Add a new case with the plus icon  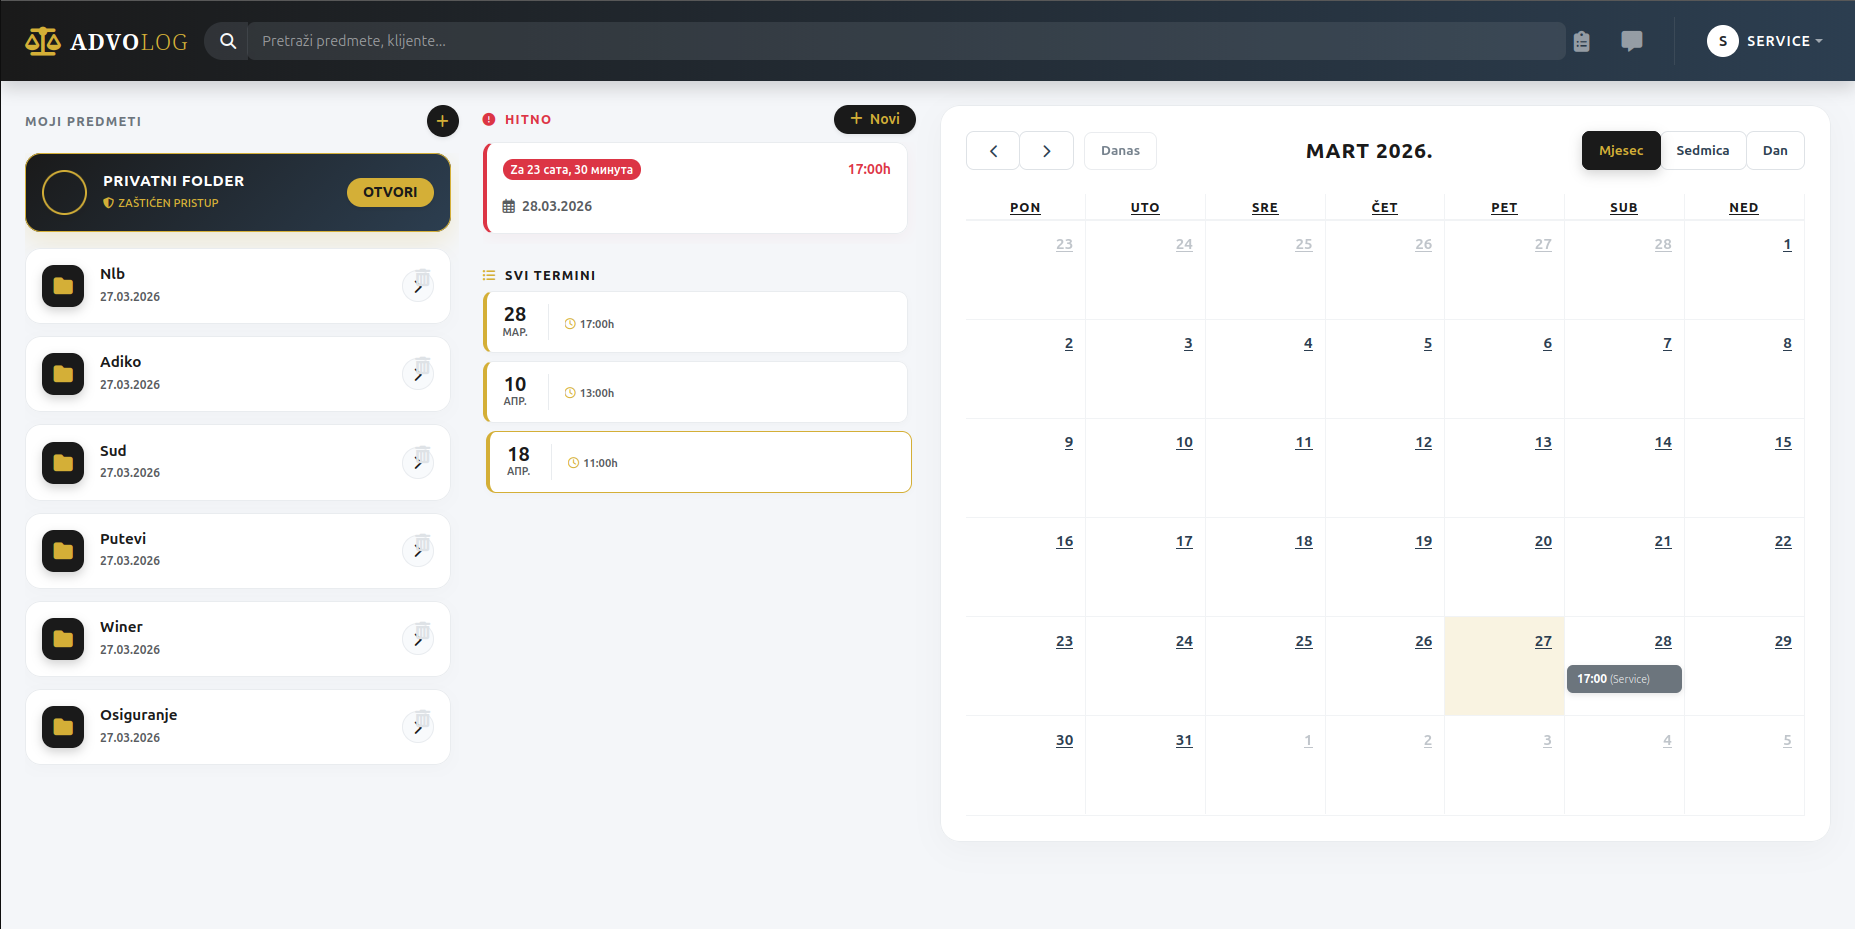click(443, 121)
